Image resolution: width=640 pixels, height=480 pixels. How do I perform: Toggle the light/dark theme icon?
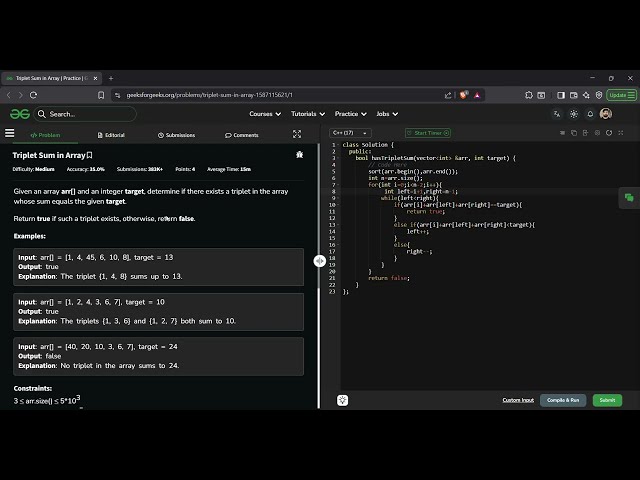[x=573, y=114]
